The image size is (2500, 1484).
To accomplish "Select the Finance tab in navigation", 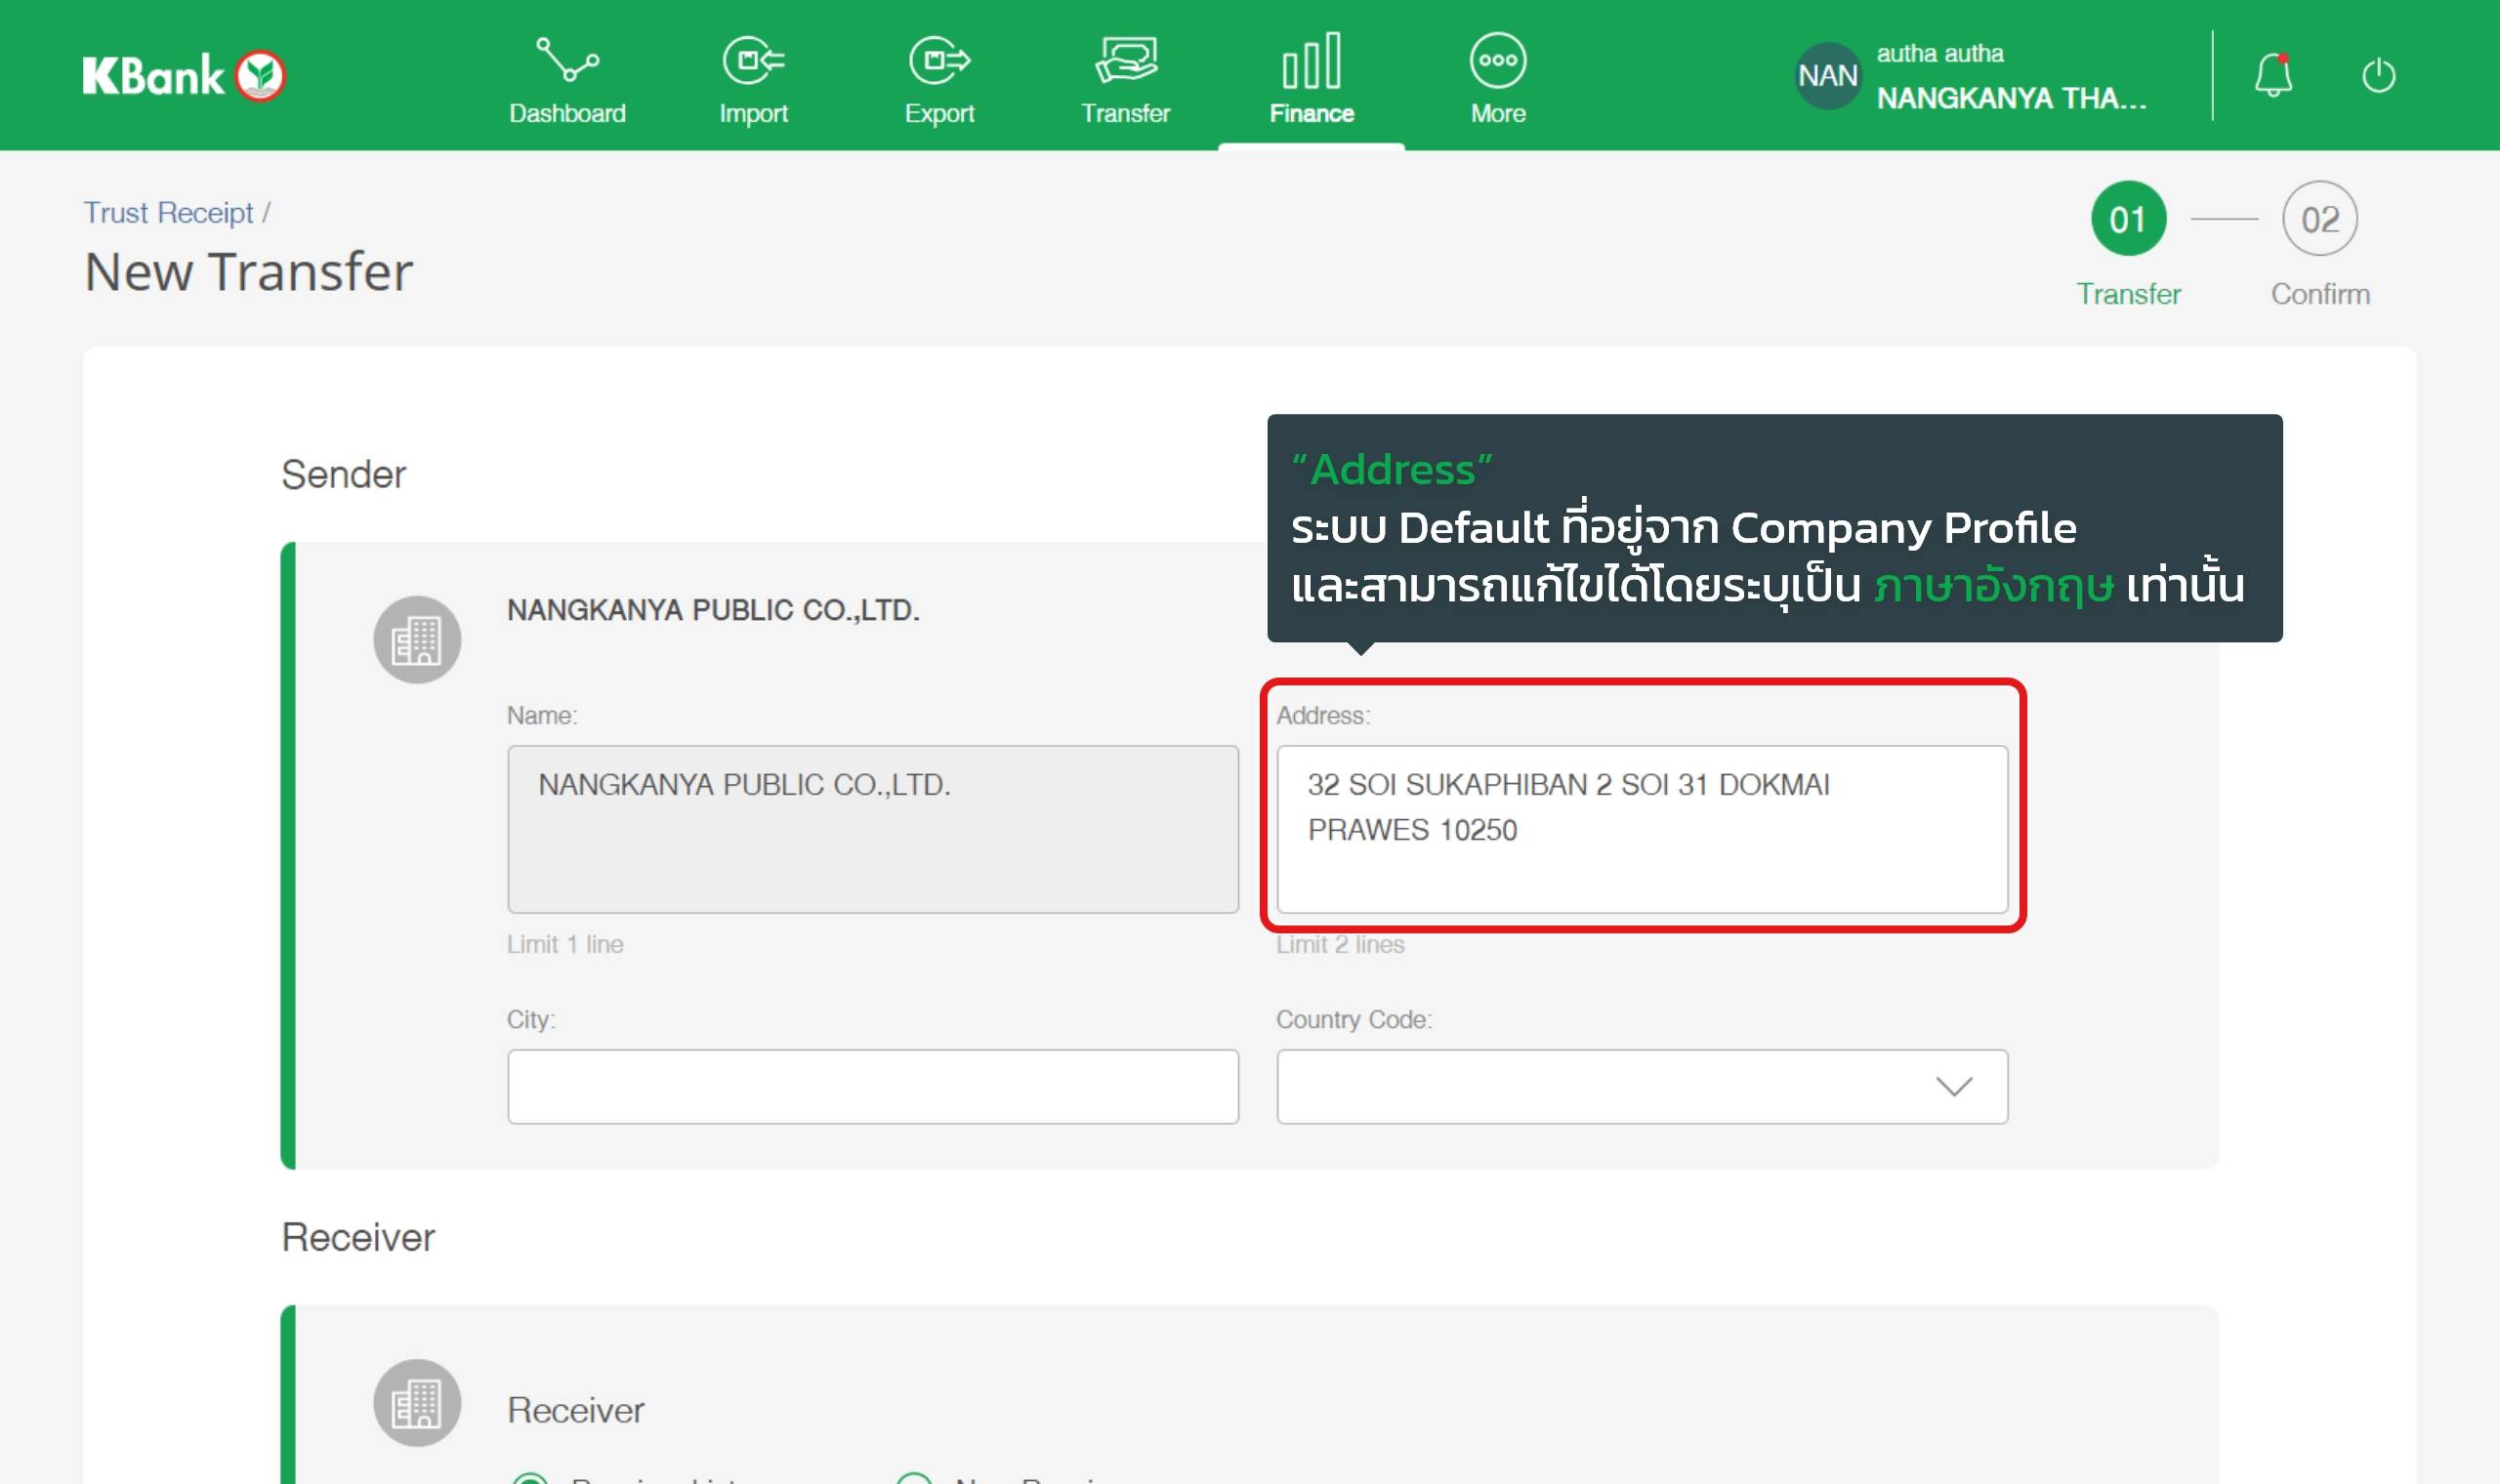I will (x=1311, y=78).
